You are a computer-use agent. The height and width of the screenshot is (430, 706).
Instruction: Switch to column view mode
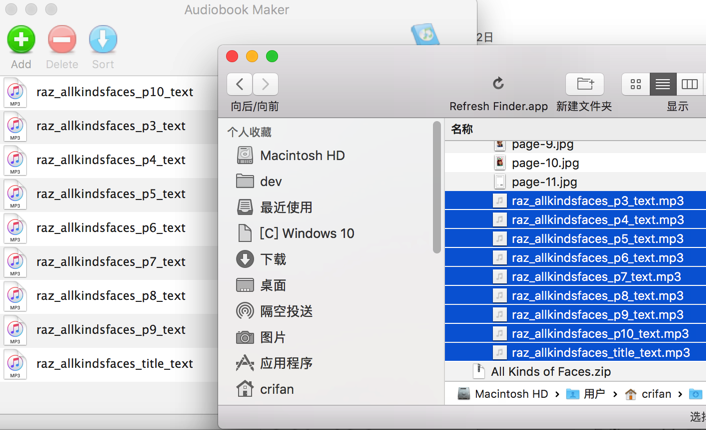690,84
